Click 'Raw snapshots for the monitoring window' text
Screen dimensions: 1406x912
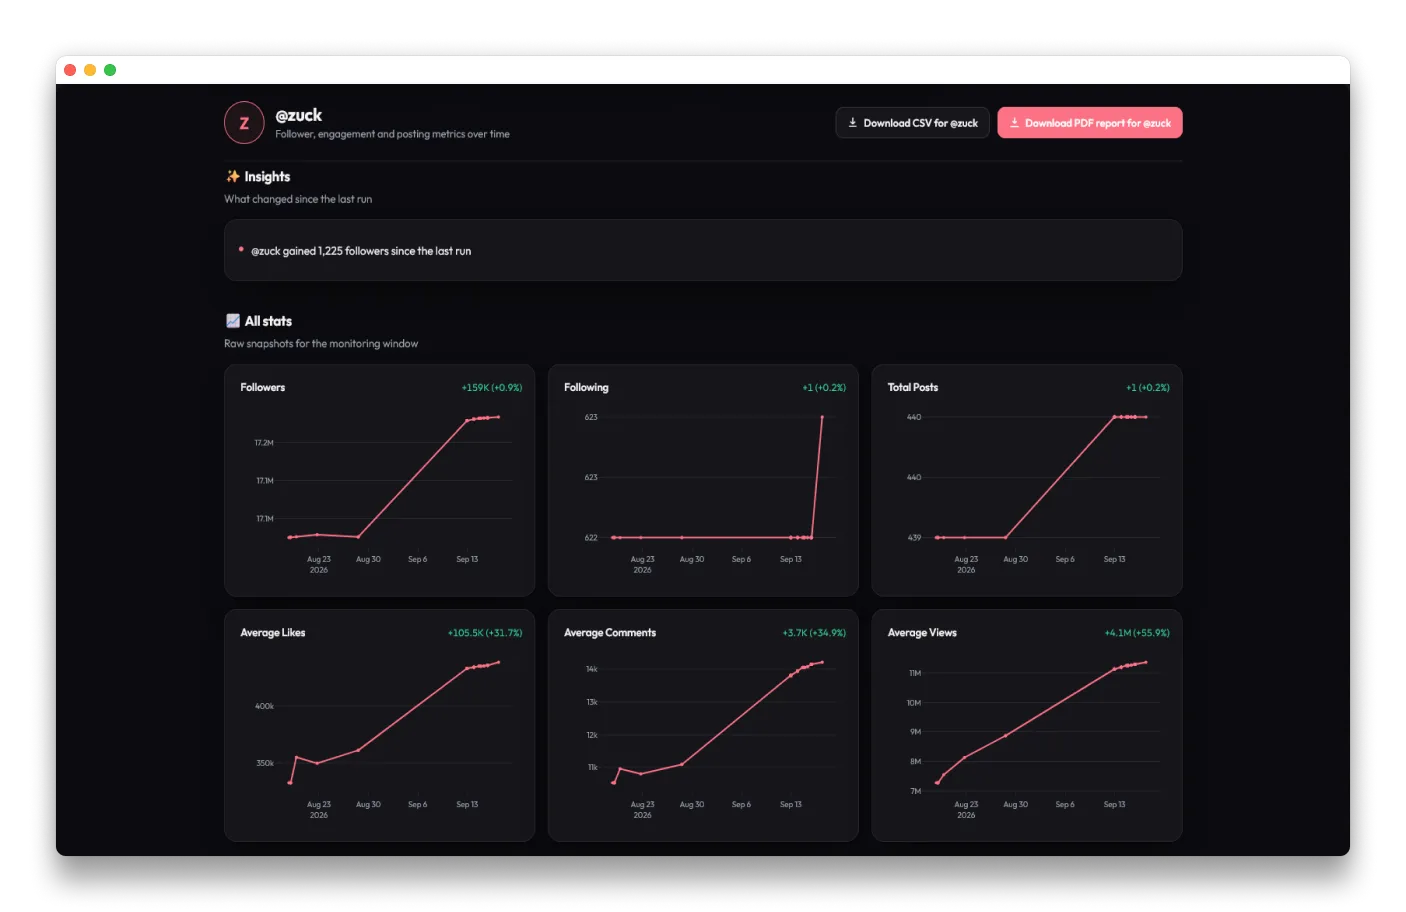[321, 343]
